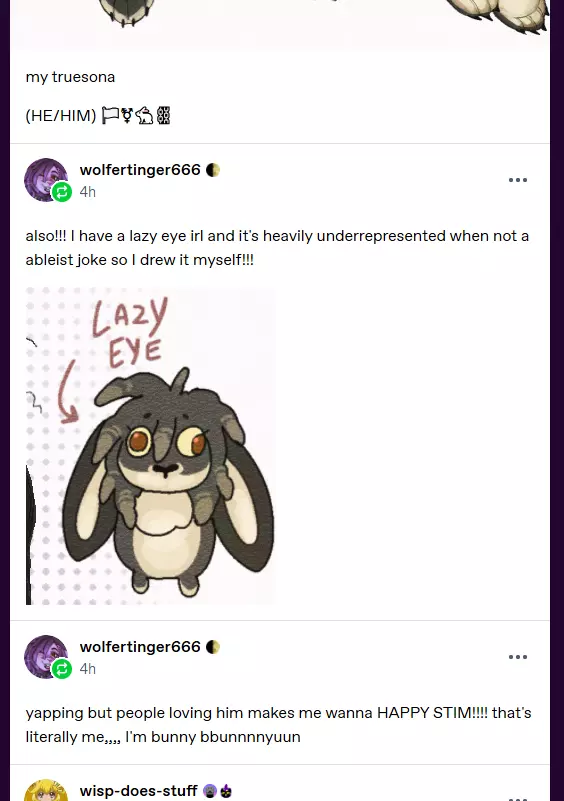Viewport: 564px width, 801px height.
Task: Click the 4h timestamp on lazy eye reblog
Action: 87,192
